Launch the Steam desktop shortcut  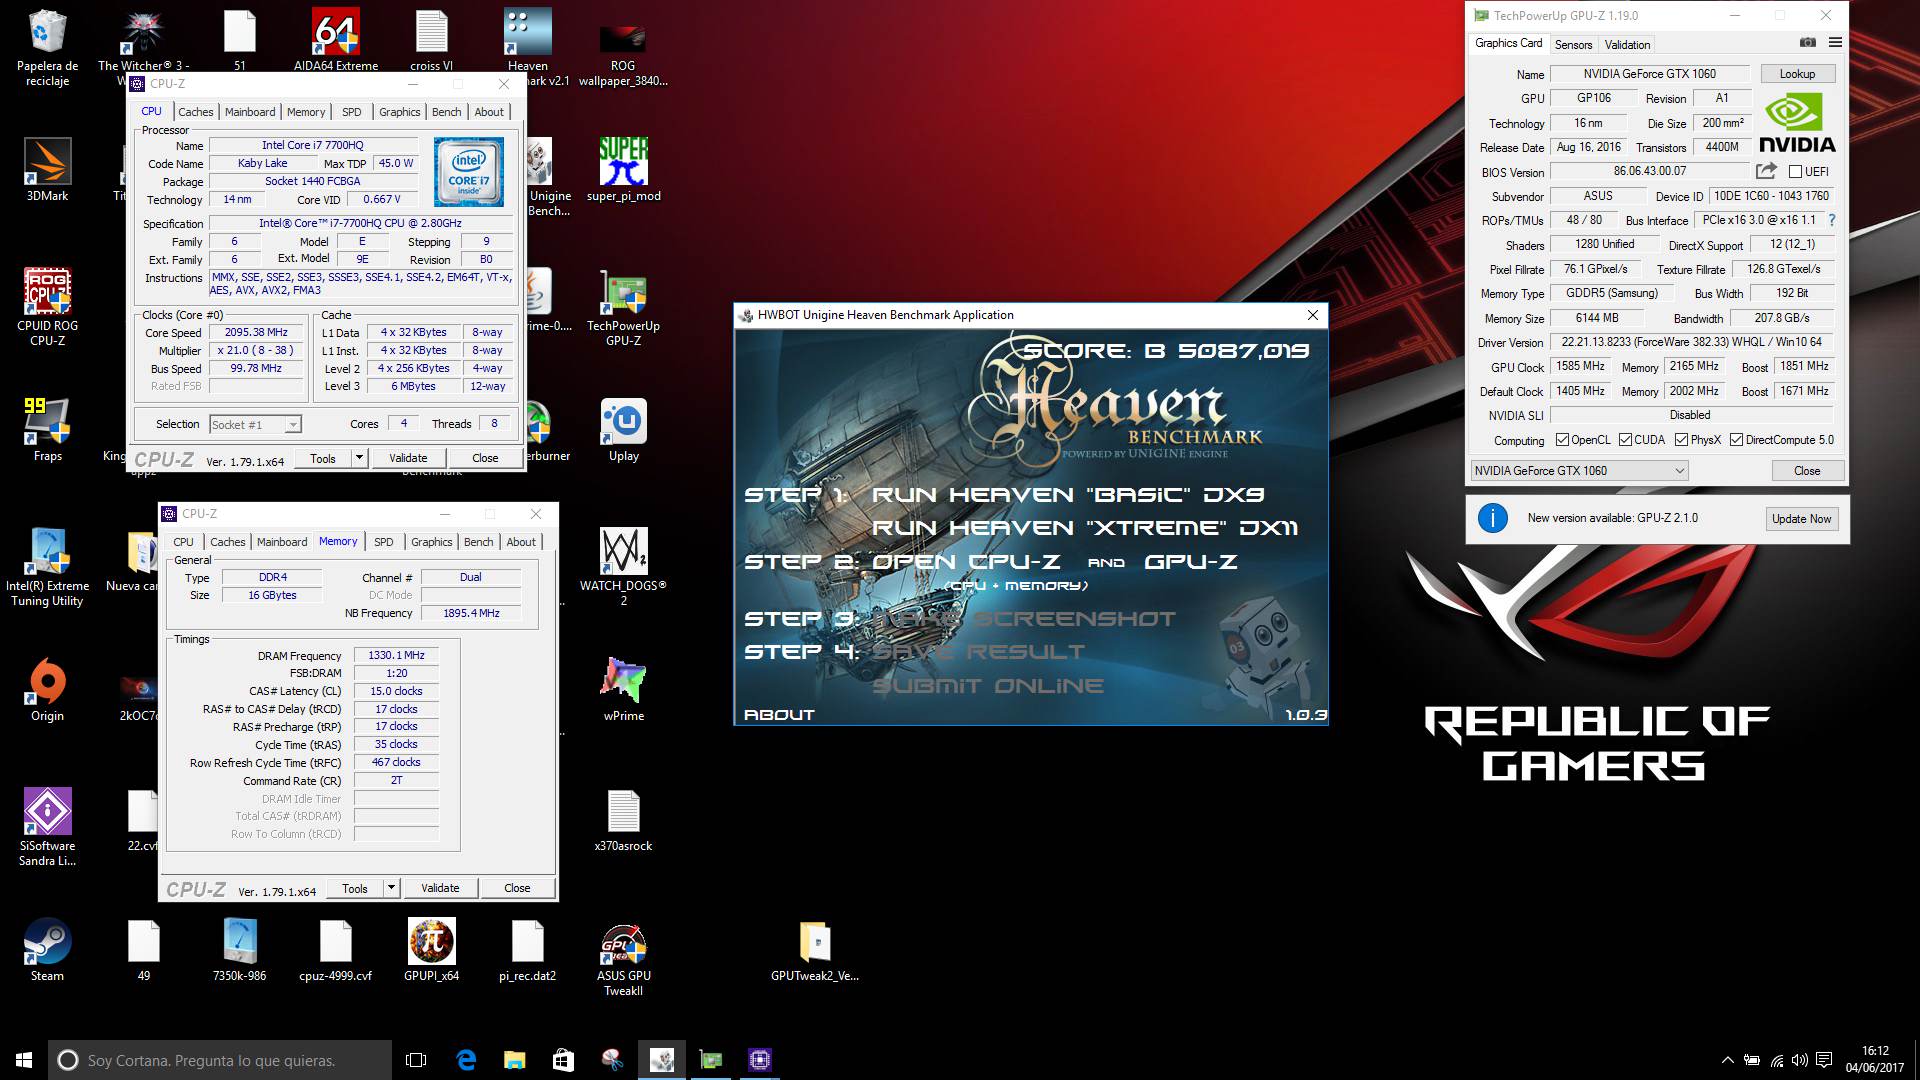click(47, 950)
